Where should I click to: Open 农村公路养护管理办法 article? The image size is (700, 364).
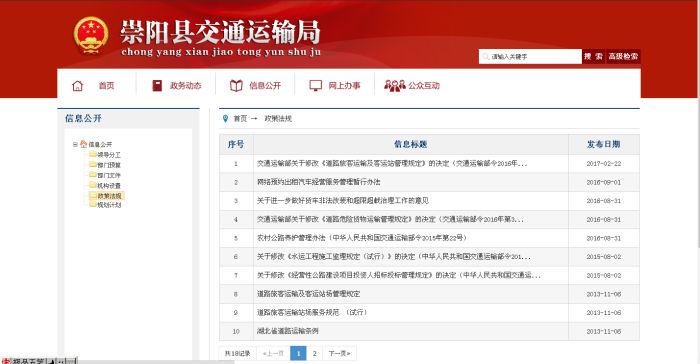pos(362,238)
